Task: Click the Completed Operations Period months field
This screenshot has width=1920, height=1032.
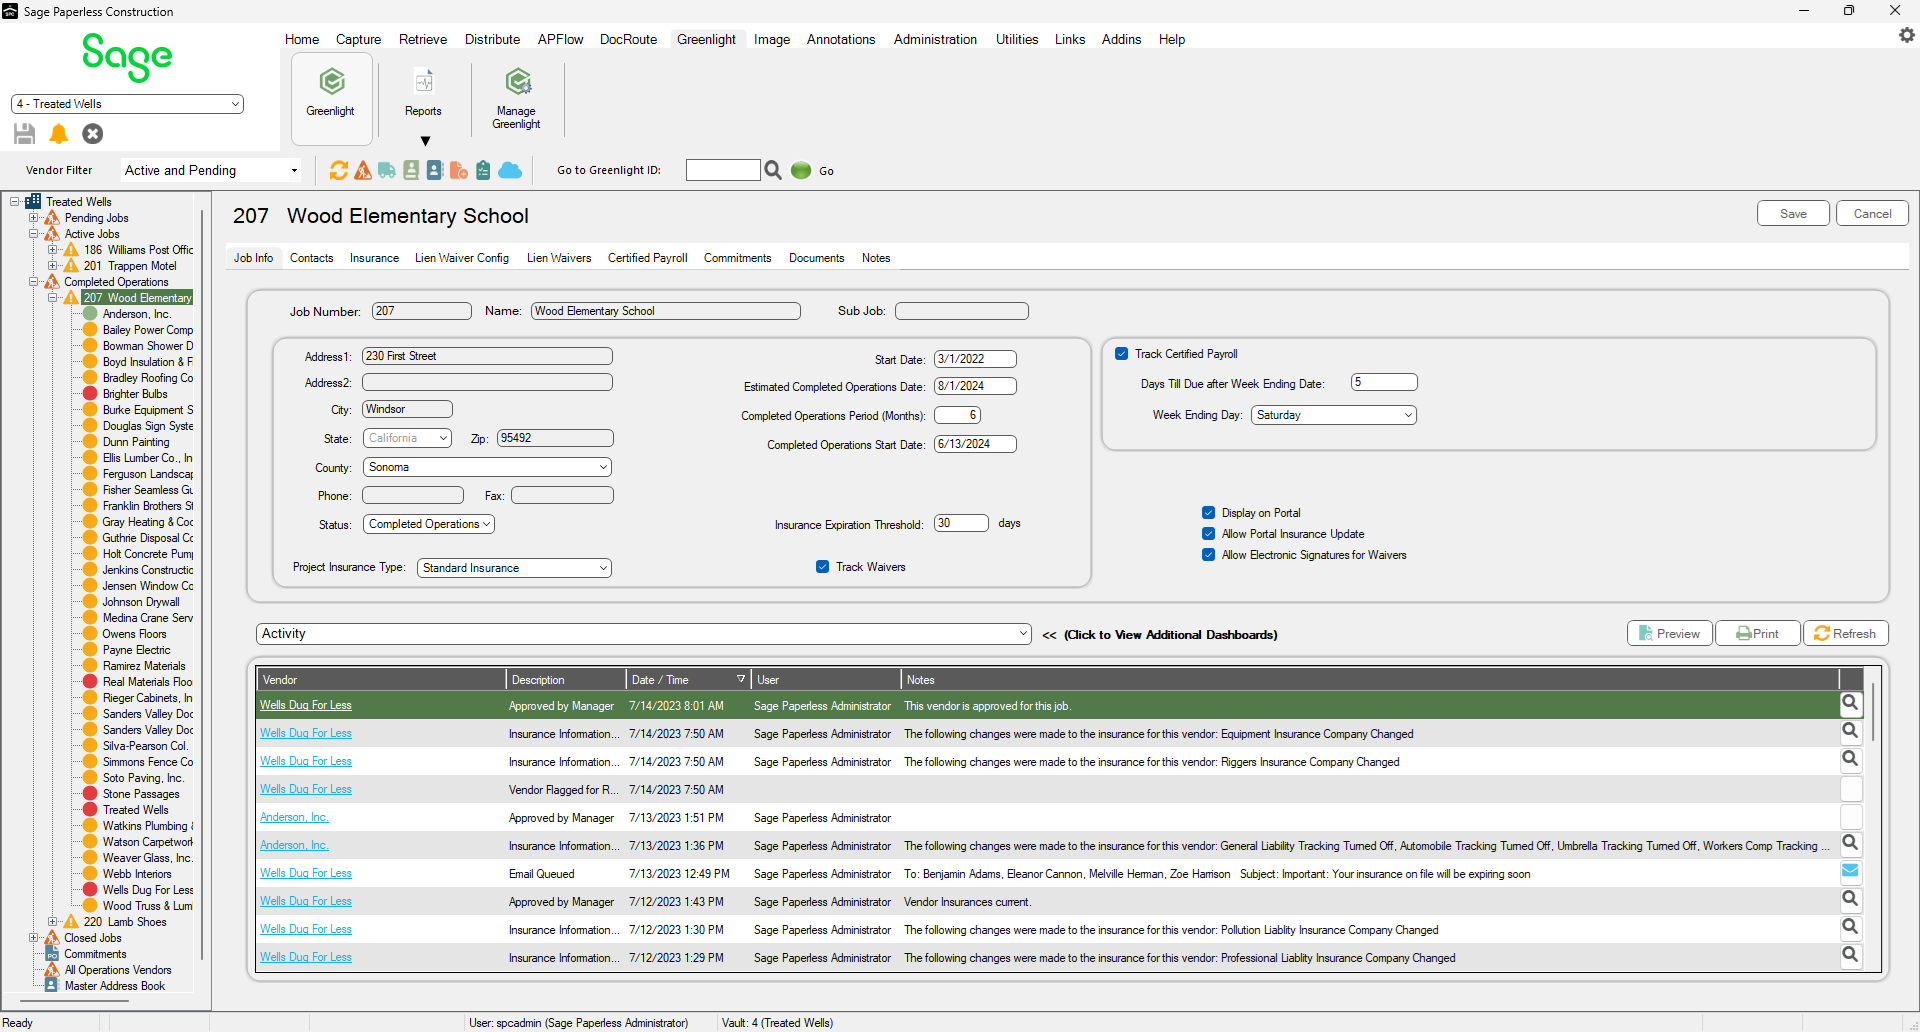Action: [957, 415]
